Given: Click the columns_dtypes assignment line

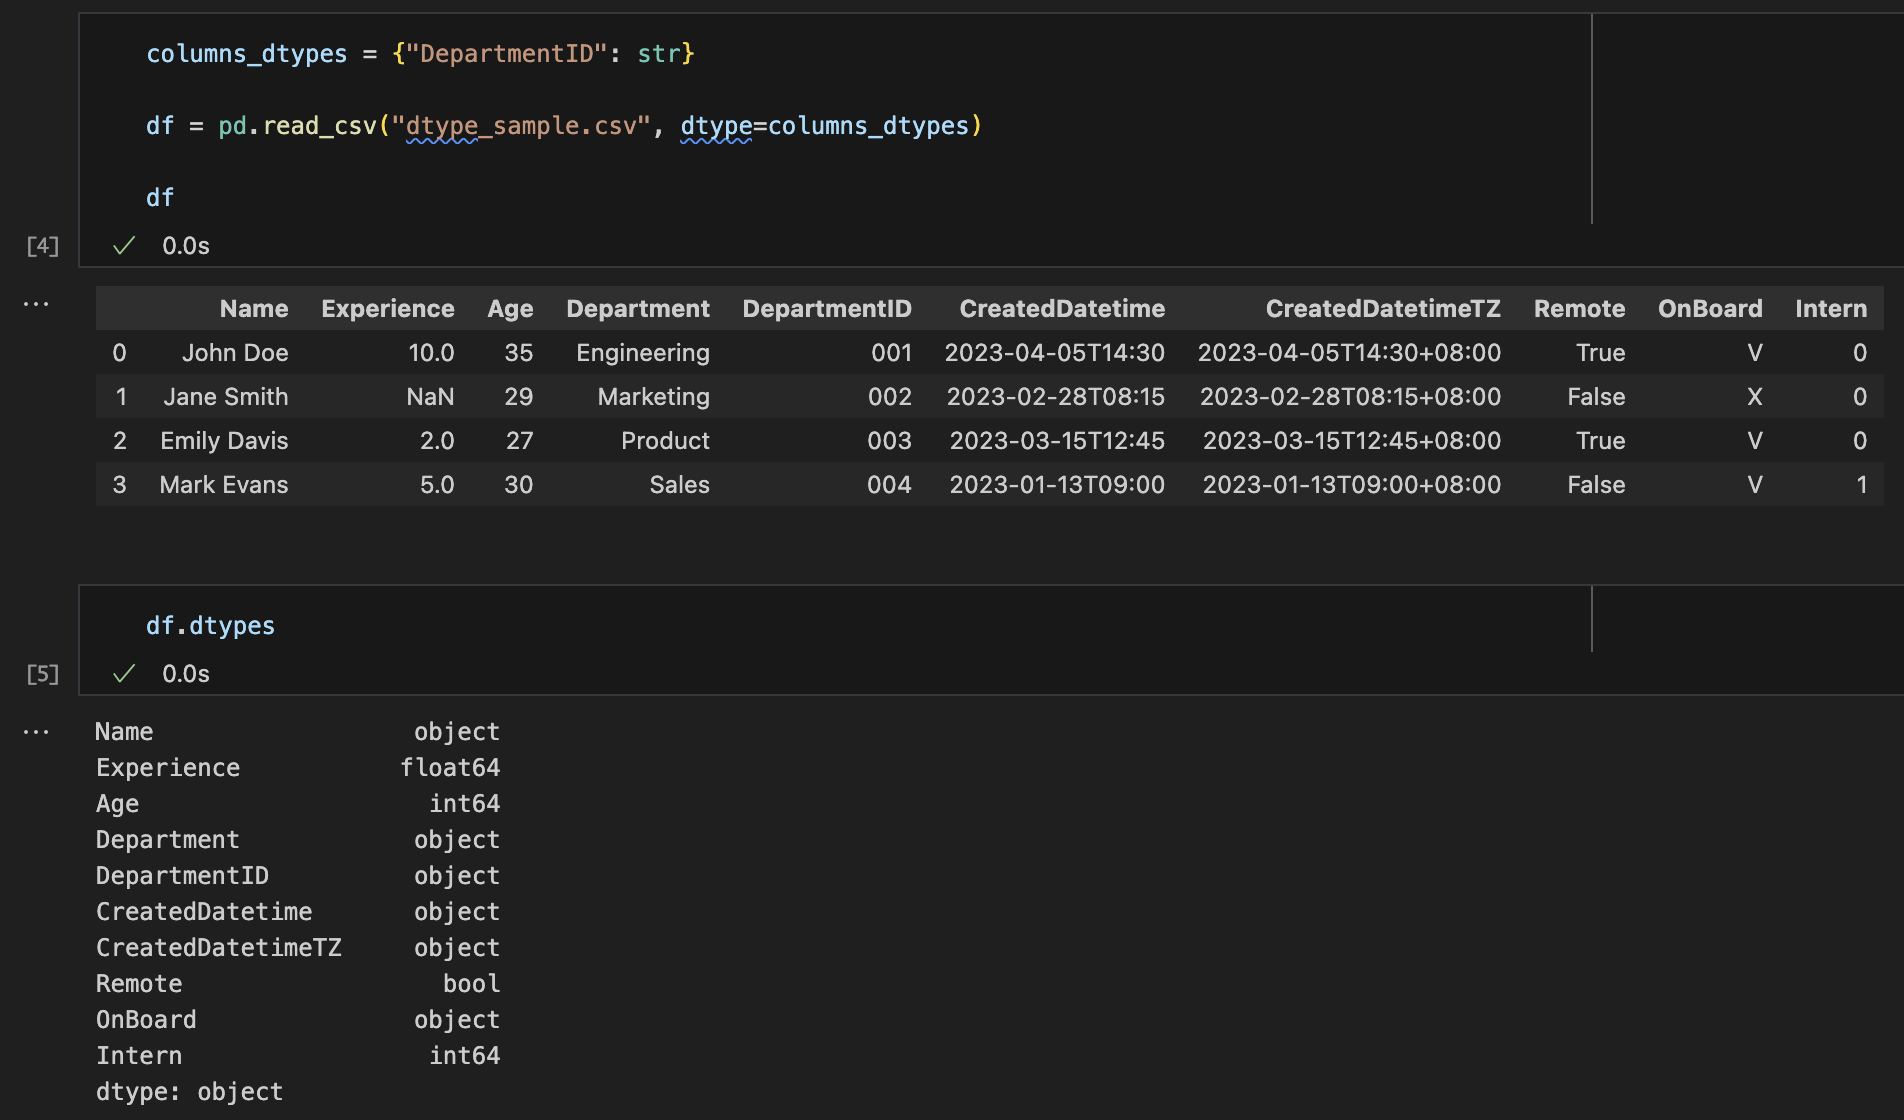Looking at the screenshot, I should tap(420, 54).
